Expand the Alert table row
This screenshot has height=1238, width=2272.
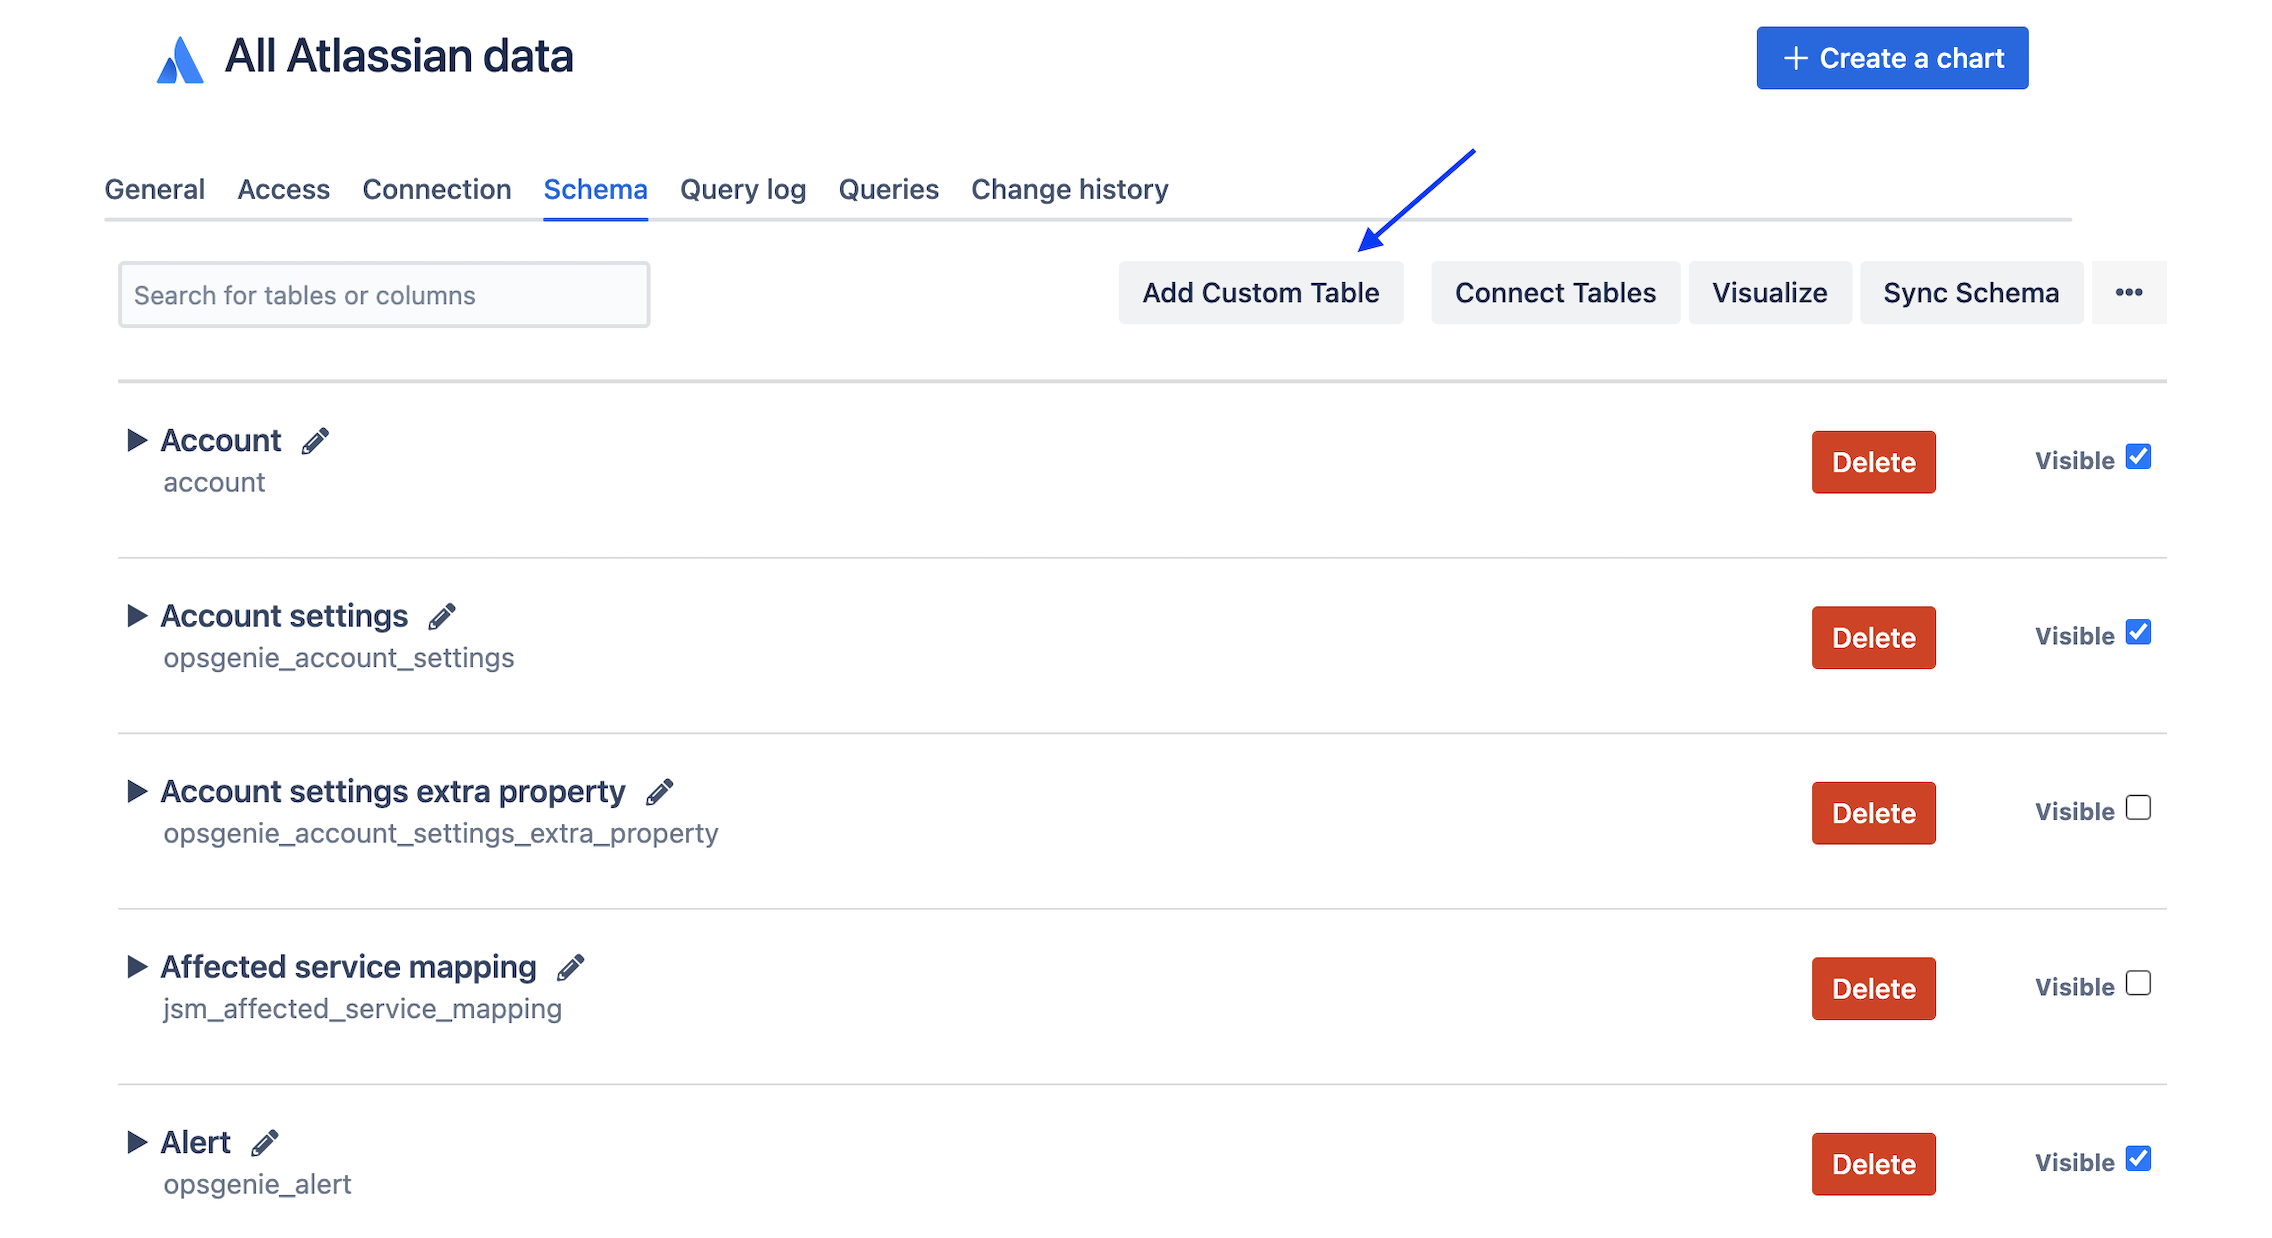(137, 1142)
